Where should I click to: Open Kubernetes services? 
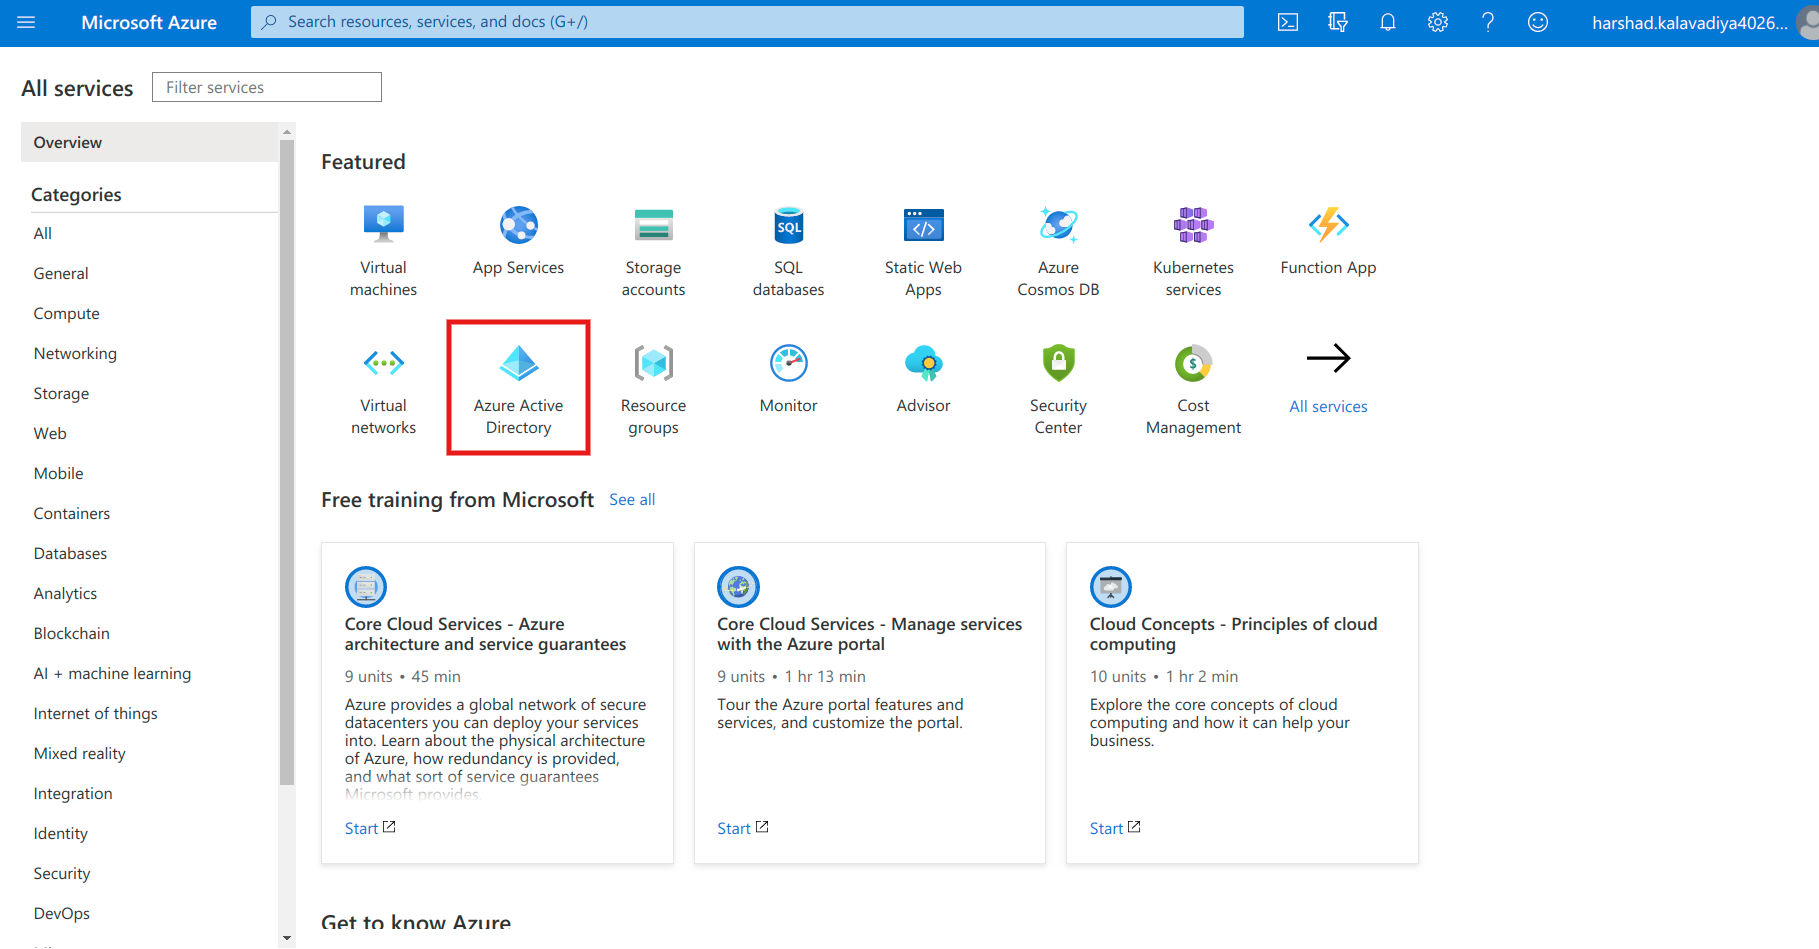(x=1193, y=250)
